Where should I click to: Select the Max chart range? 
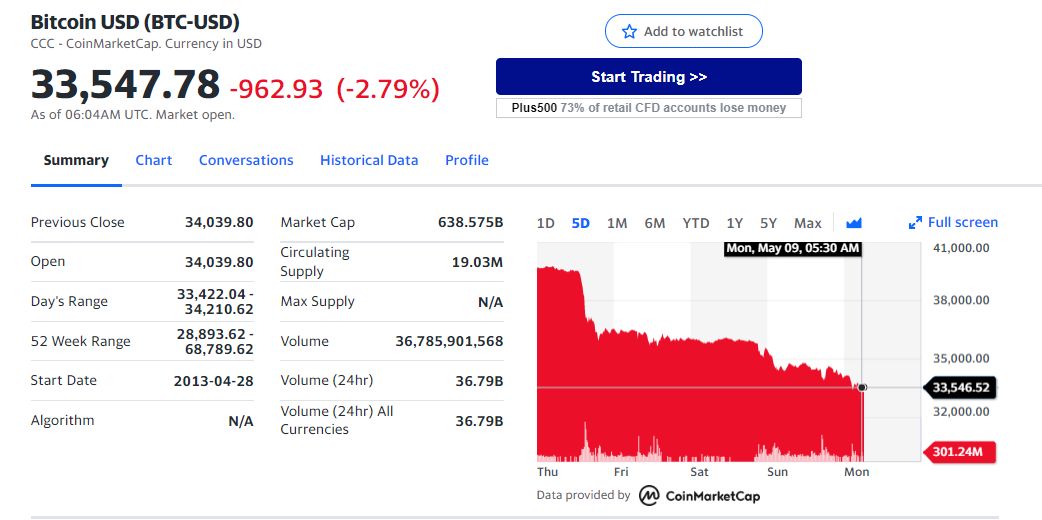tap(808, 223)
